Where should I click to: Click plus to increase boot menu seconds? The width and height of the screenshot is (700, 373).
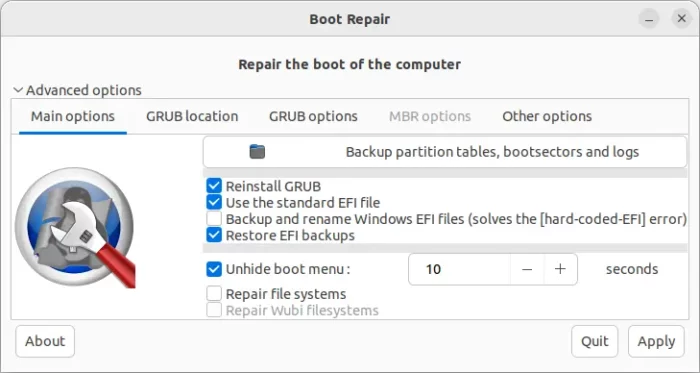[x=560, y=269]
